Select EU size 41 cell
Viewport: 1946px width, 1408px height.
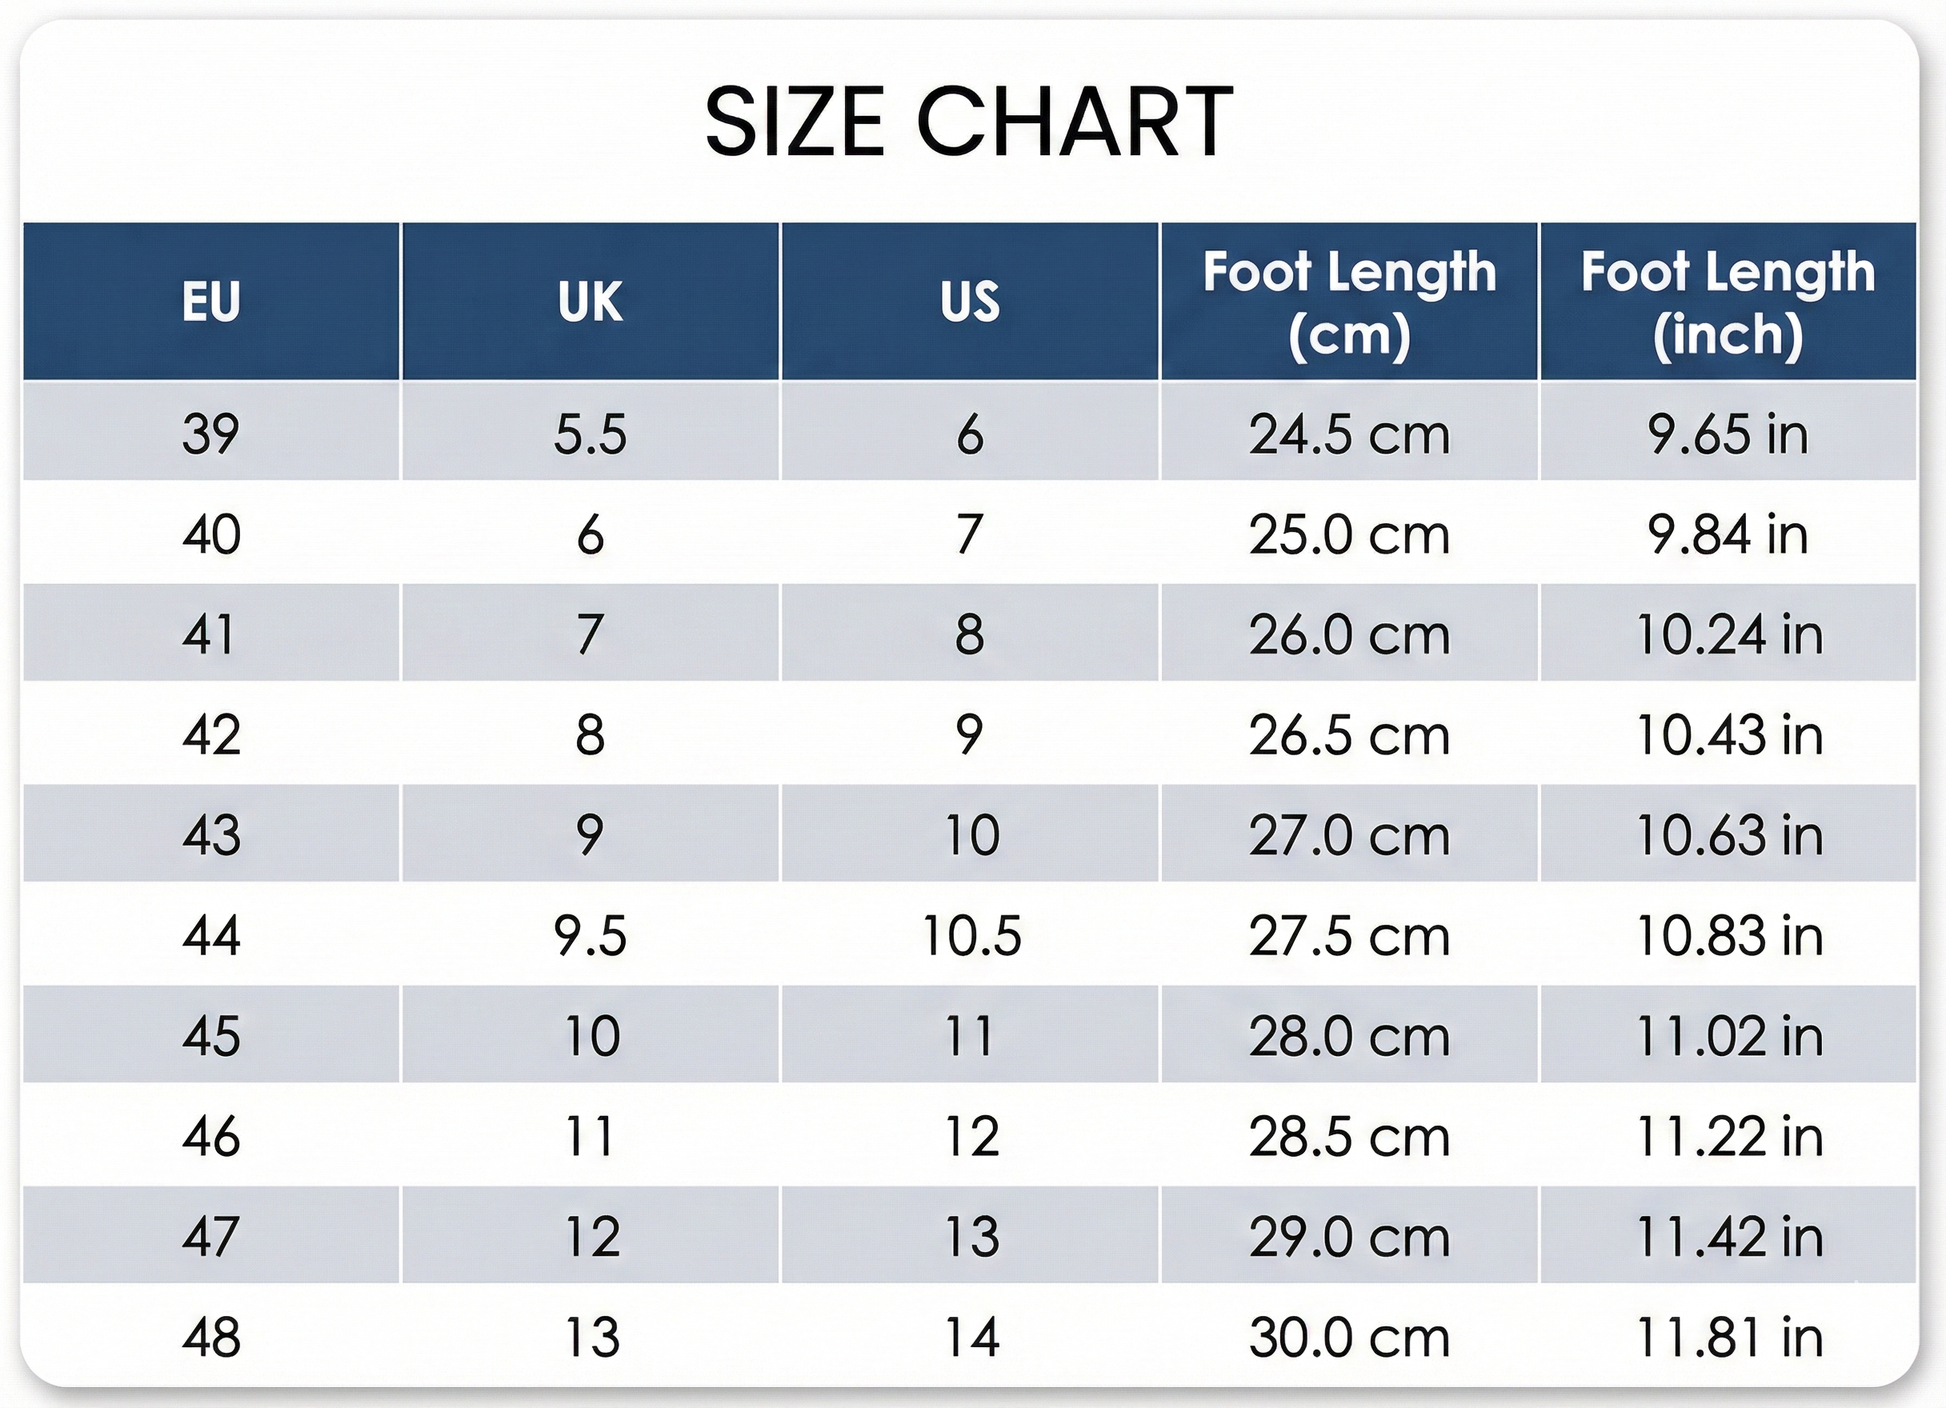pyautogui.click(x=211, y=634)
